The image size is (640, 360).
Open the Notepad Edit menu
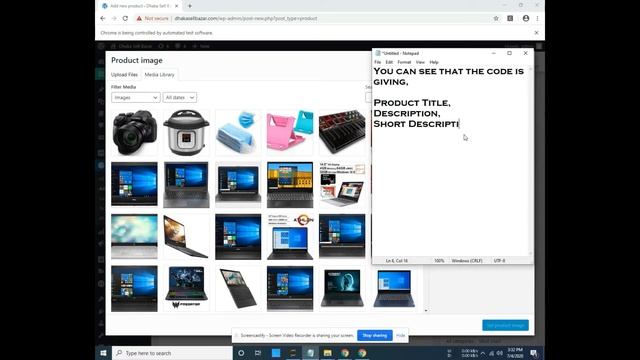point(389,62)
